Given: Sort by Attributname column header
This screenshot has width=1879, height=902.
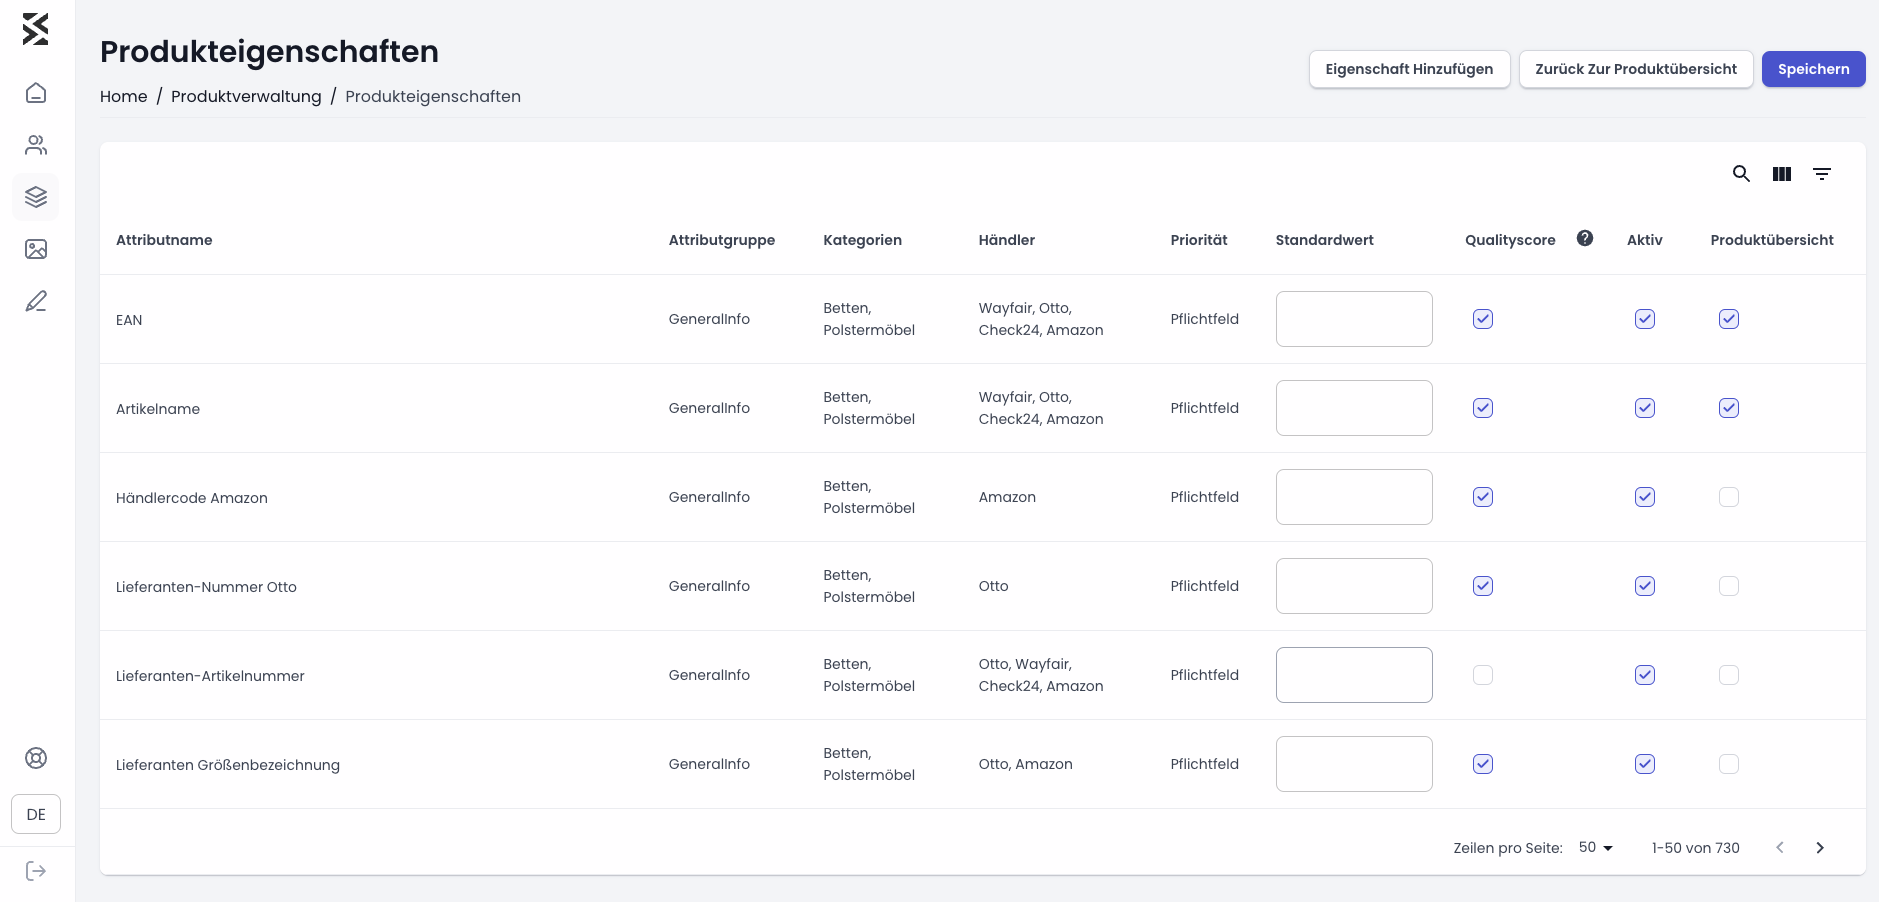Looking at the screenshot, I should [164, 240].
